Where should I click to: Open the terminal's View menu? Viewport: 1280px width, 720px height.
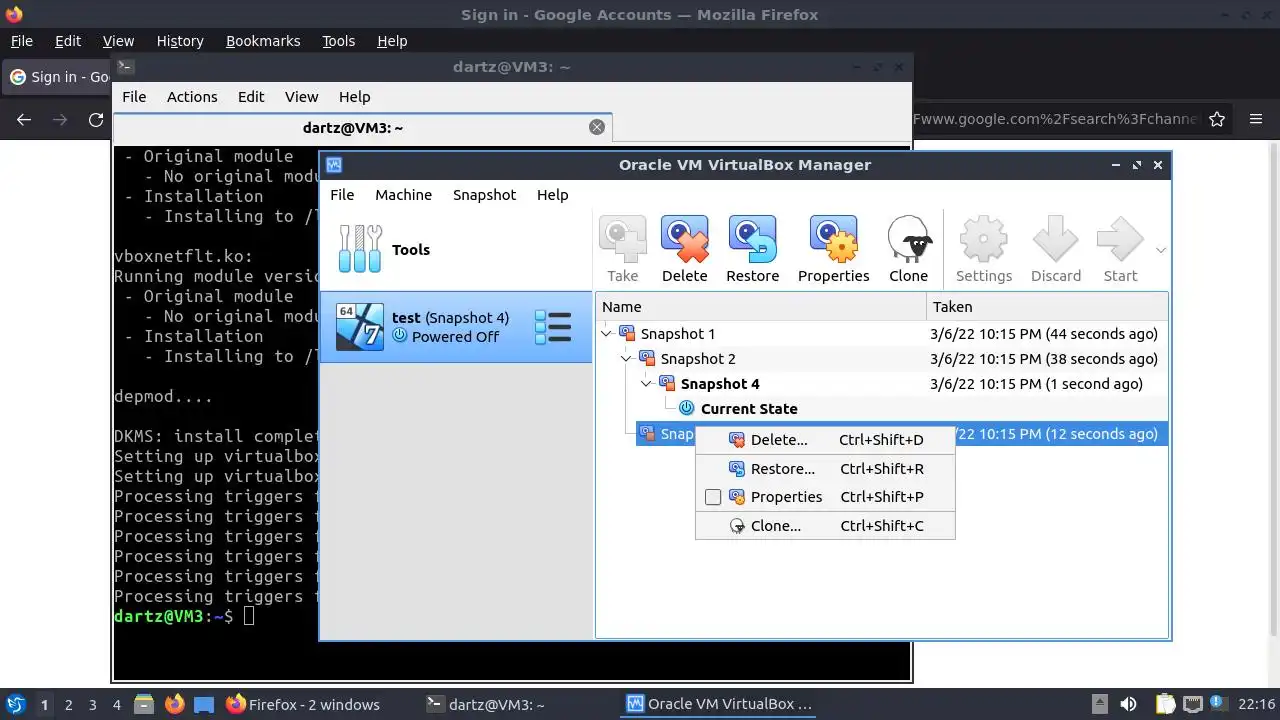click(301, 97)
